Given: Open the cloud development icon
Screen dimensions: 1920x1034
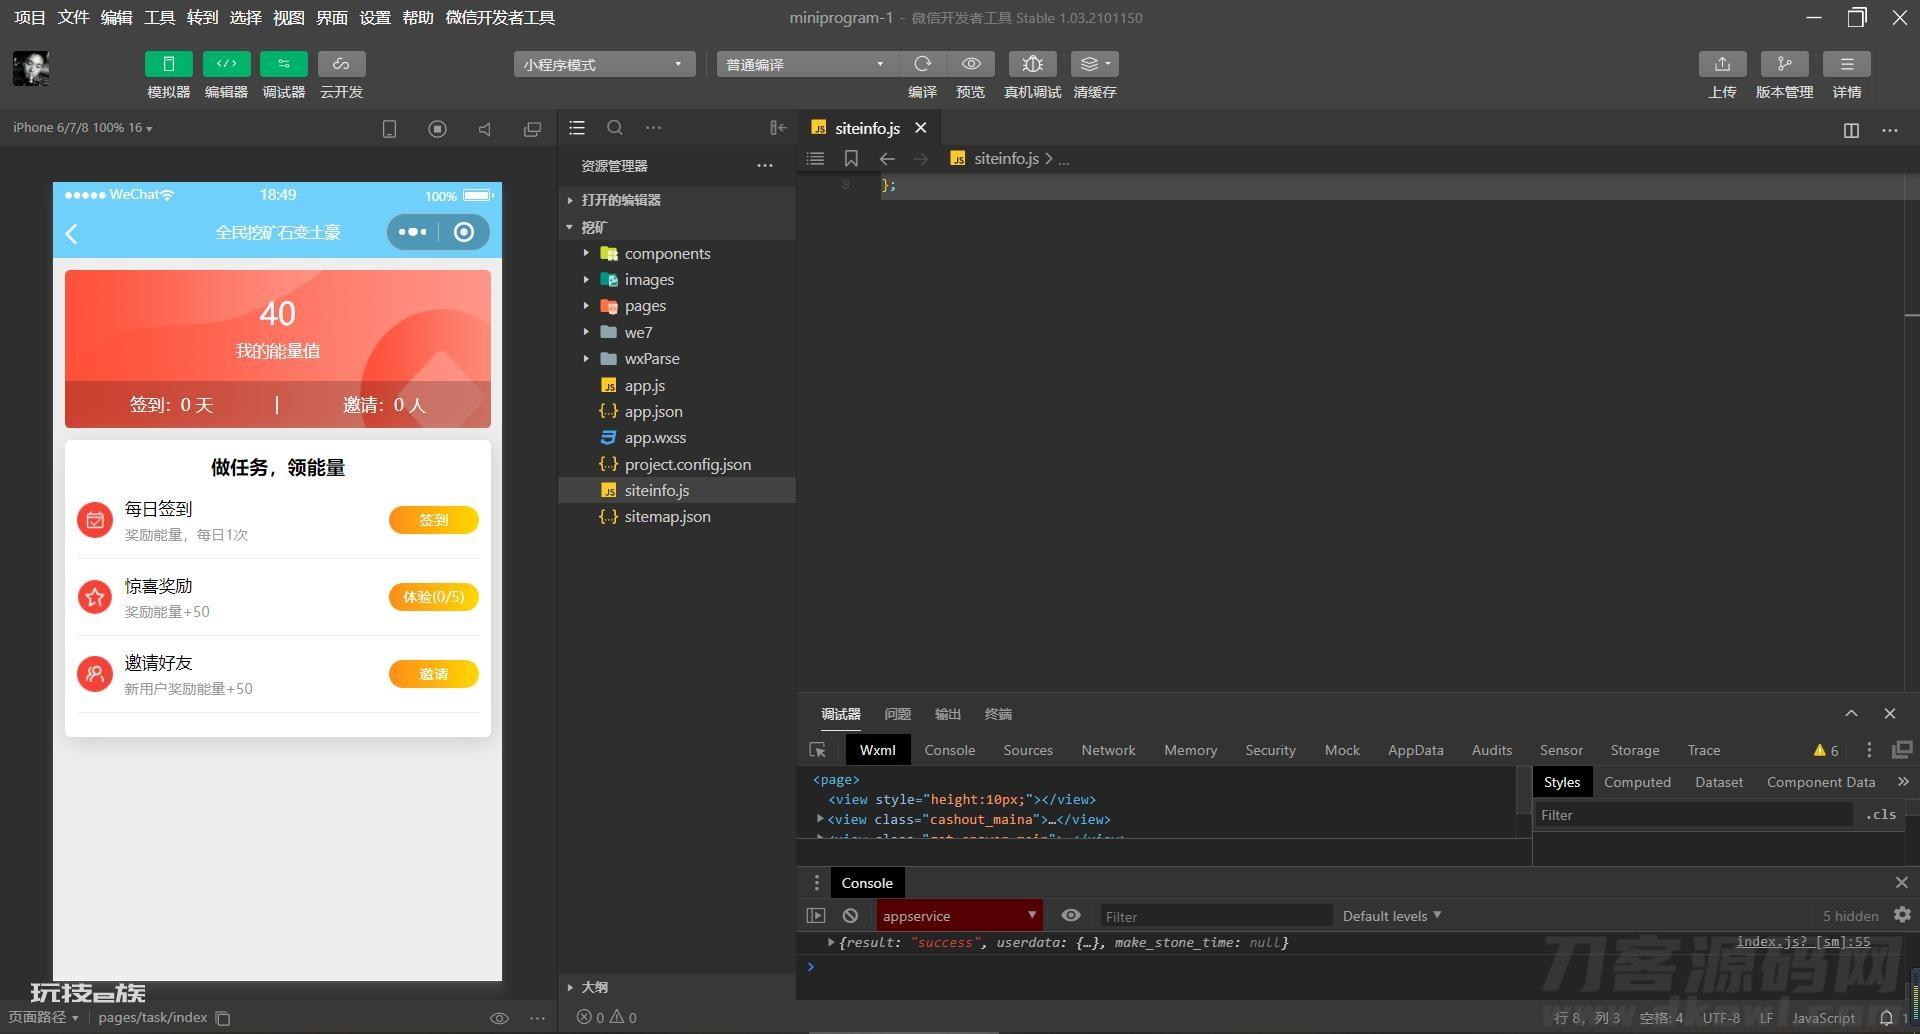Looking at the screenshot, I should pyautogui.click(x=341, y=64).
